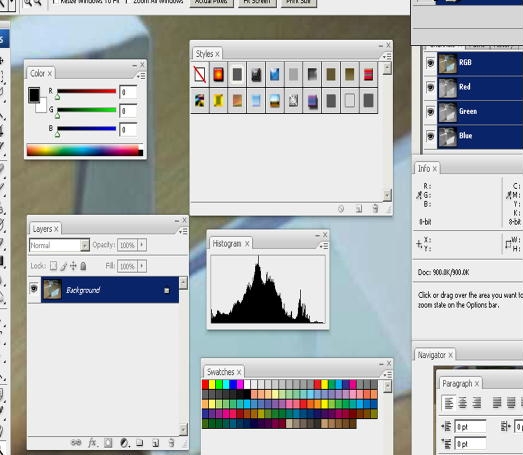The height and width of the screenshot is (455, 523).
Task: Click the R red slider in Color panel
Action: (86, 91)
